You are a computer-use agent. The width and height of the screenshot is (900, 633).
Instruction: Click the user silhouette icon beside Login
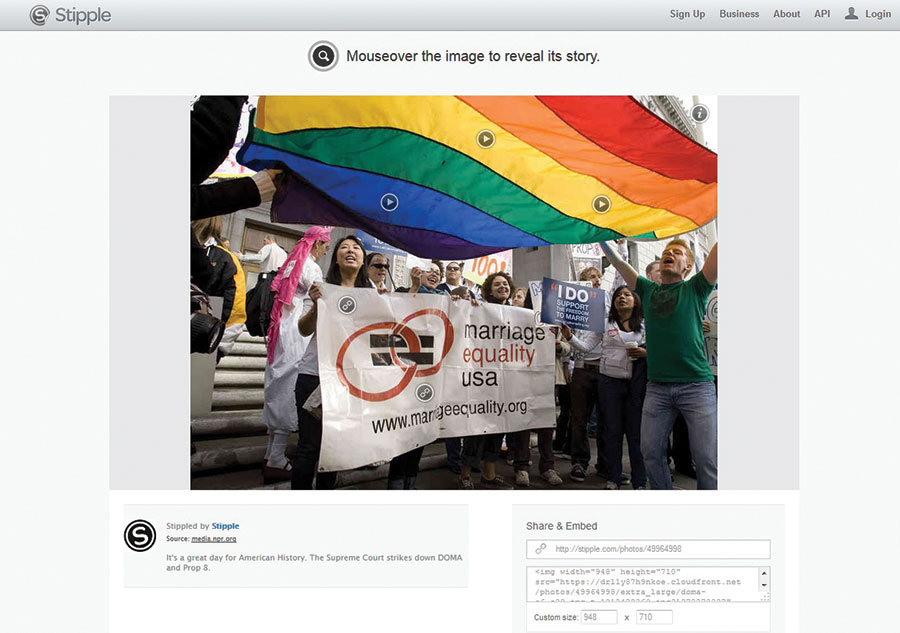coord(851,13)
